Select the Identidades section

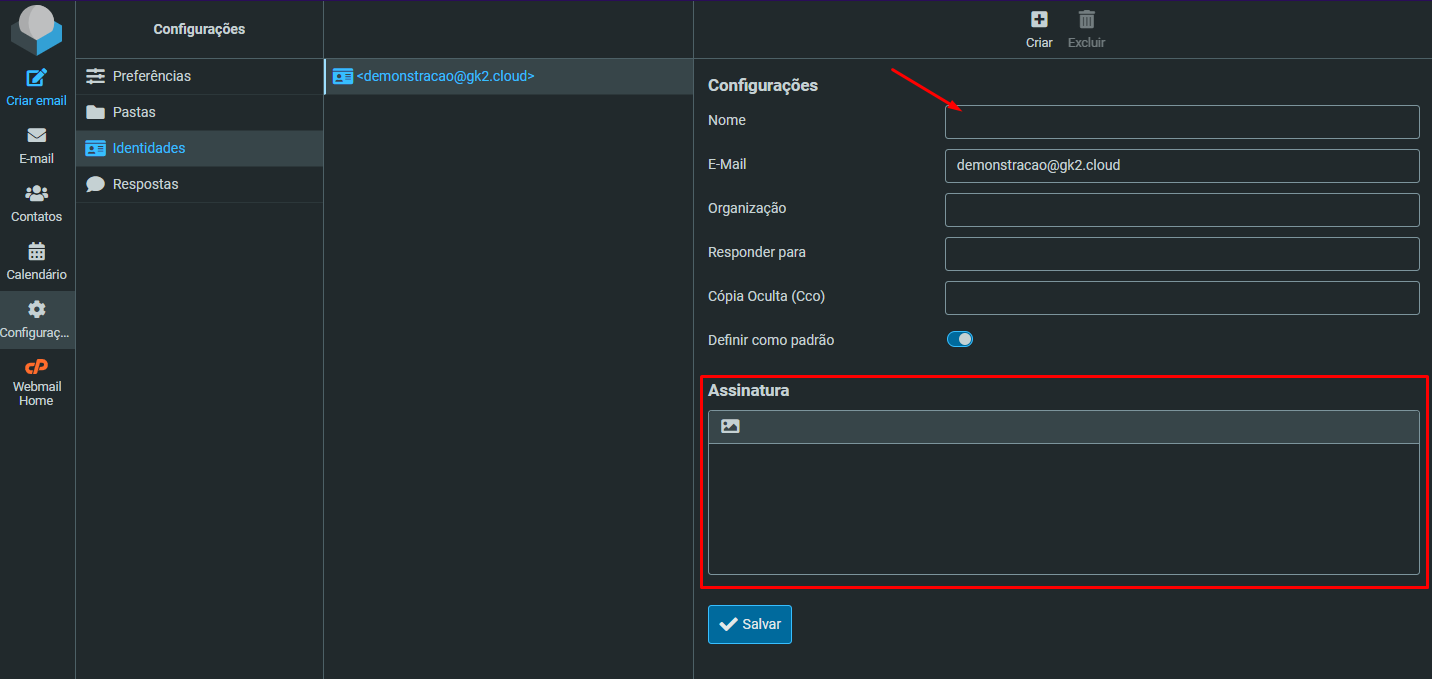click(x=148, y=148)
